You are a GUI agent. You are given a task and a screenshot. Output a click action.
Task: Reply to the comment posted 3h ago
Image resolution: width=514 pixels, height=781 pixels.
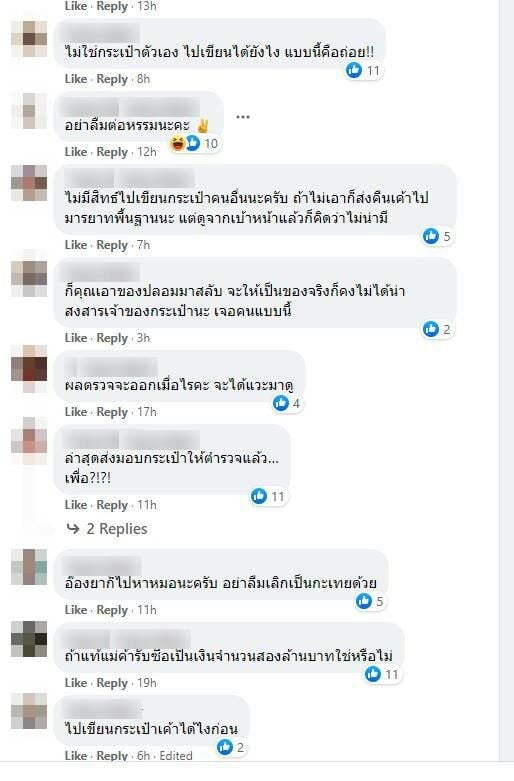pos(112,338)
